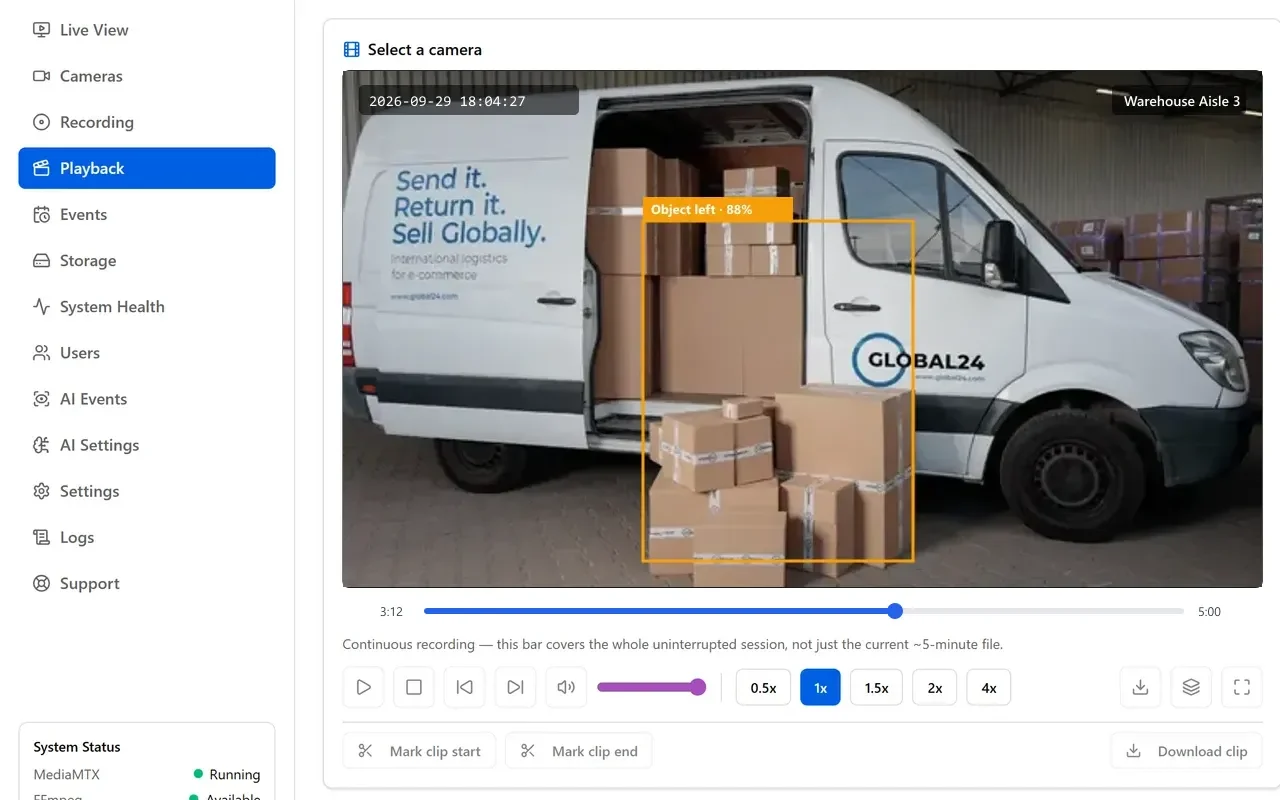This screenshot has height=800, width=1280.
Task: Skip to next recording segment
Action: click(x=516, y=687)
